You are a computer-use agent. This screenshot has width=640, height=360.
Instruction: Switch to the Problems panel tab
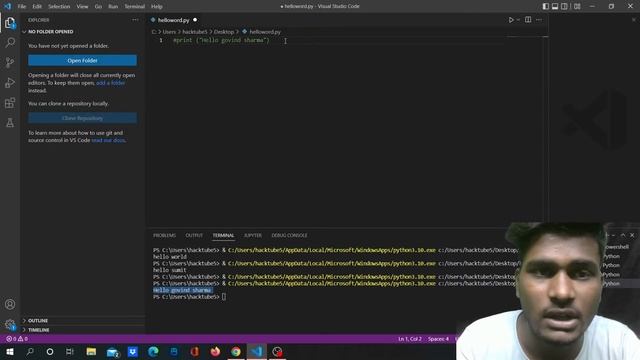[164, 236]
